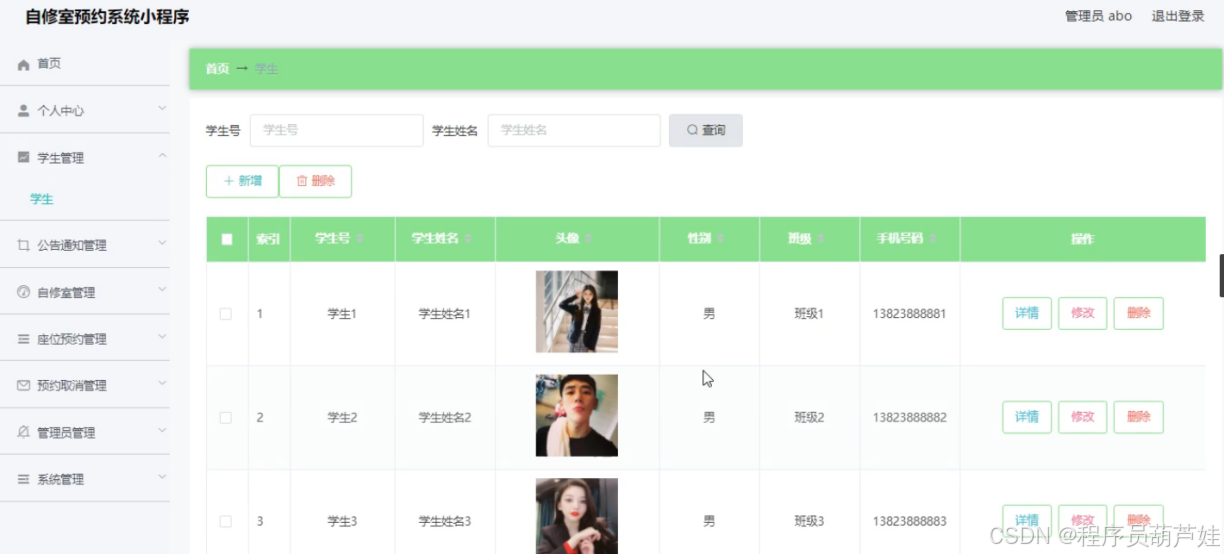Expand the 个人中心 chevron
The image size is (1224, 555).
click(x=162, y=108)
